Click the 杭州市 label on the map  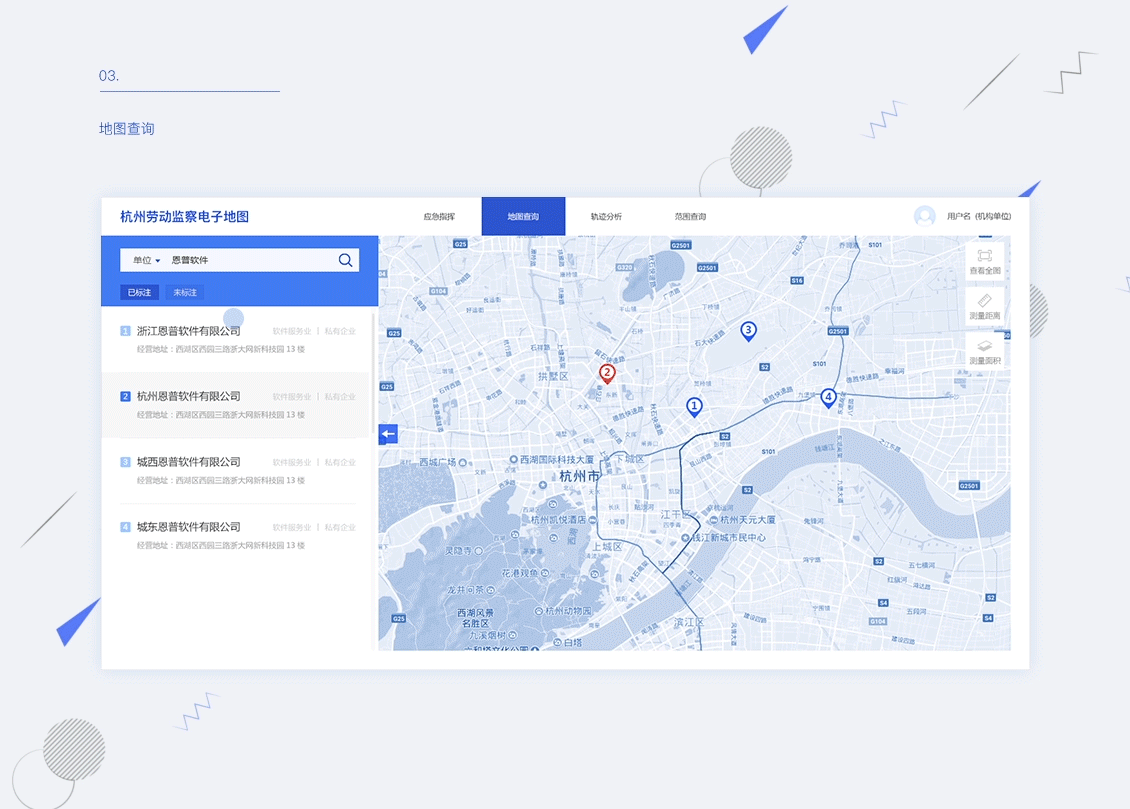(x=579, y=476)
